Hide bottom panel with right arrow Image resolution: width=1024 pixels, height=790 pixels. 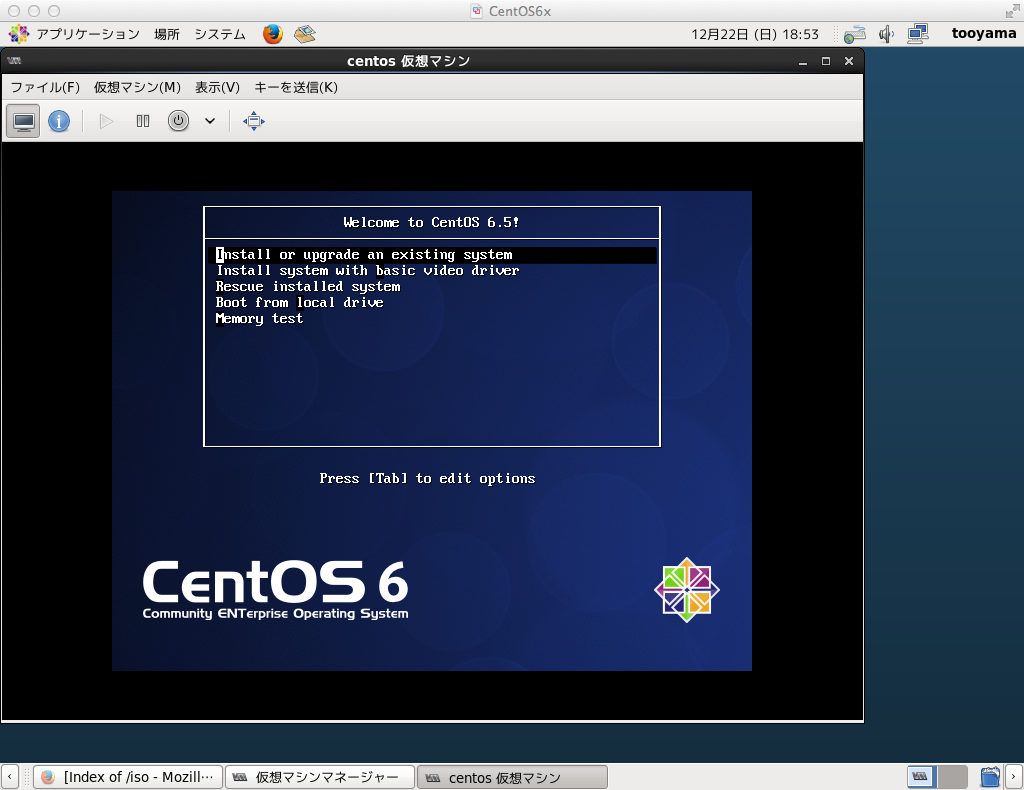coord(1014,777)
